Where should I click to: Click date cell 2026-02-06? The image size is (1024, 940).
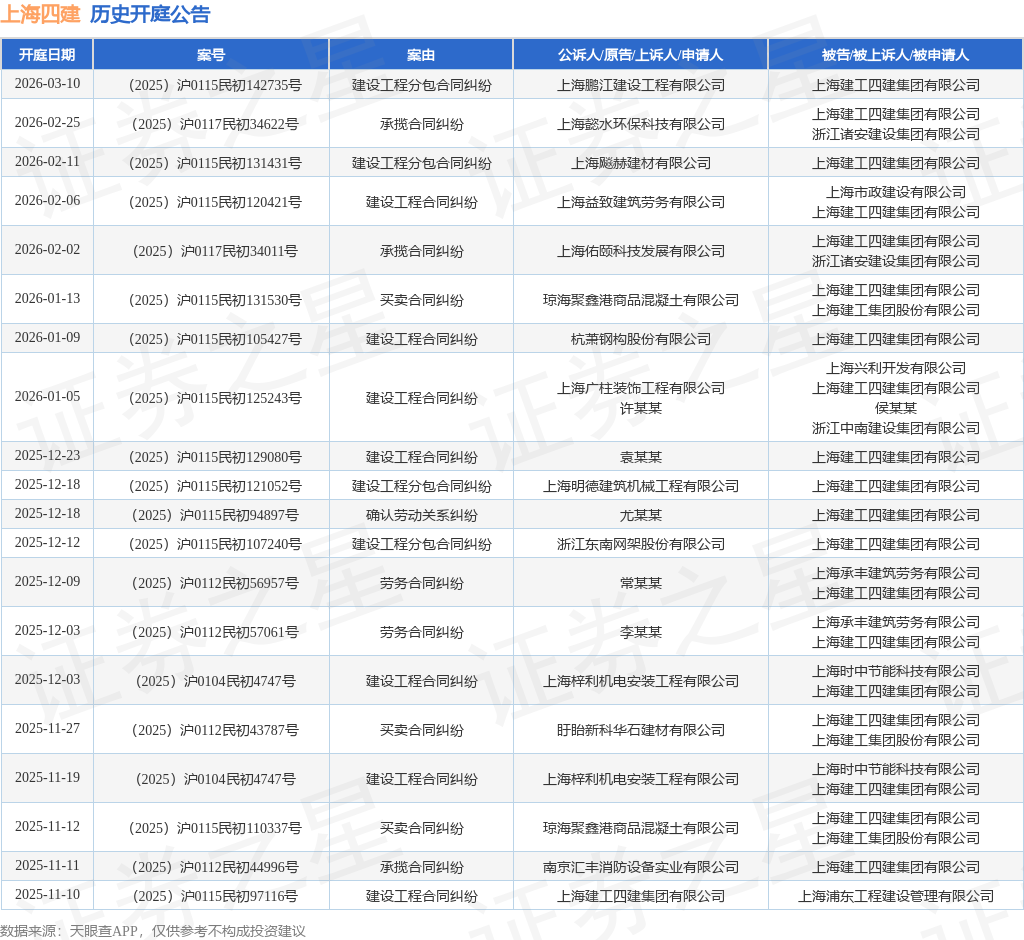coord(48,201)
